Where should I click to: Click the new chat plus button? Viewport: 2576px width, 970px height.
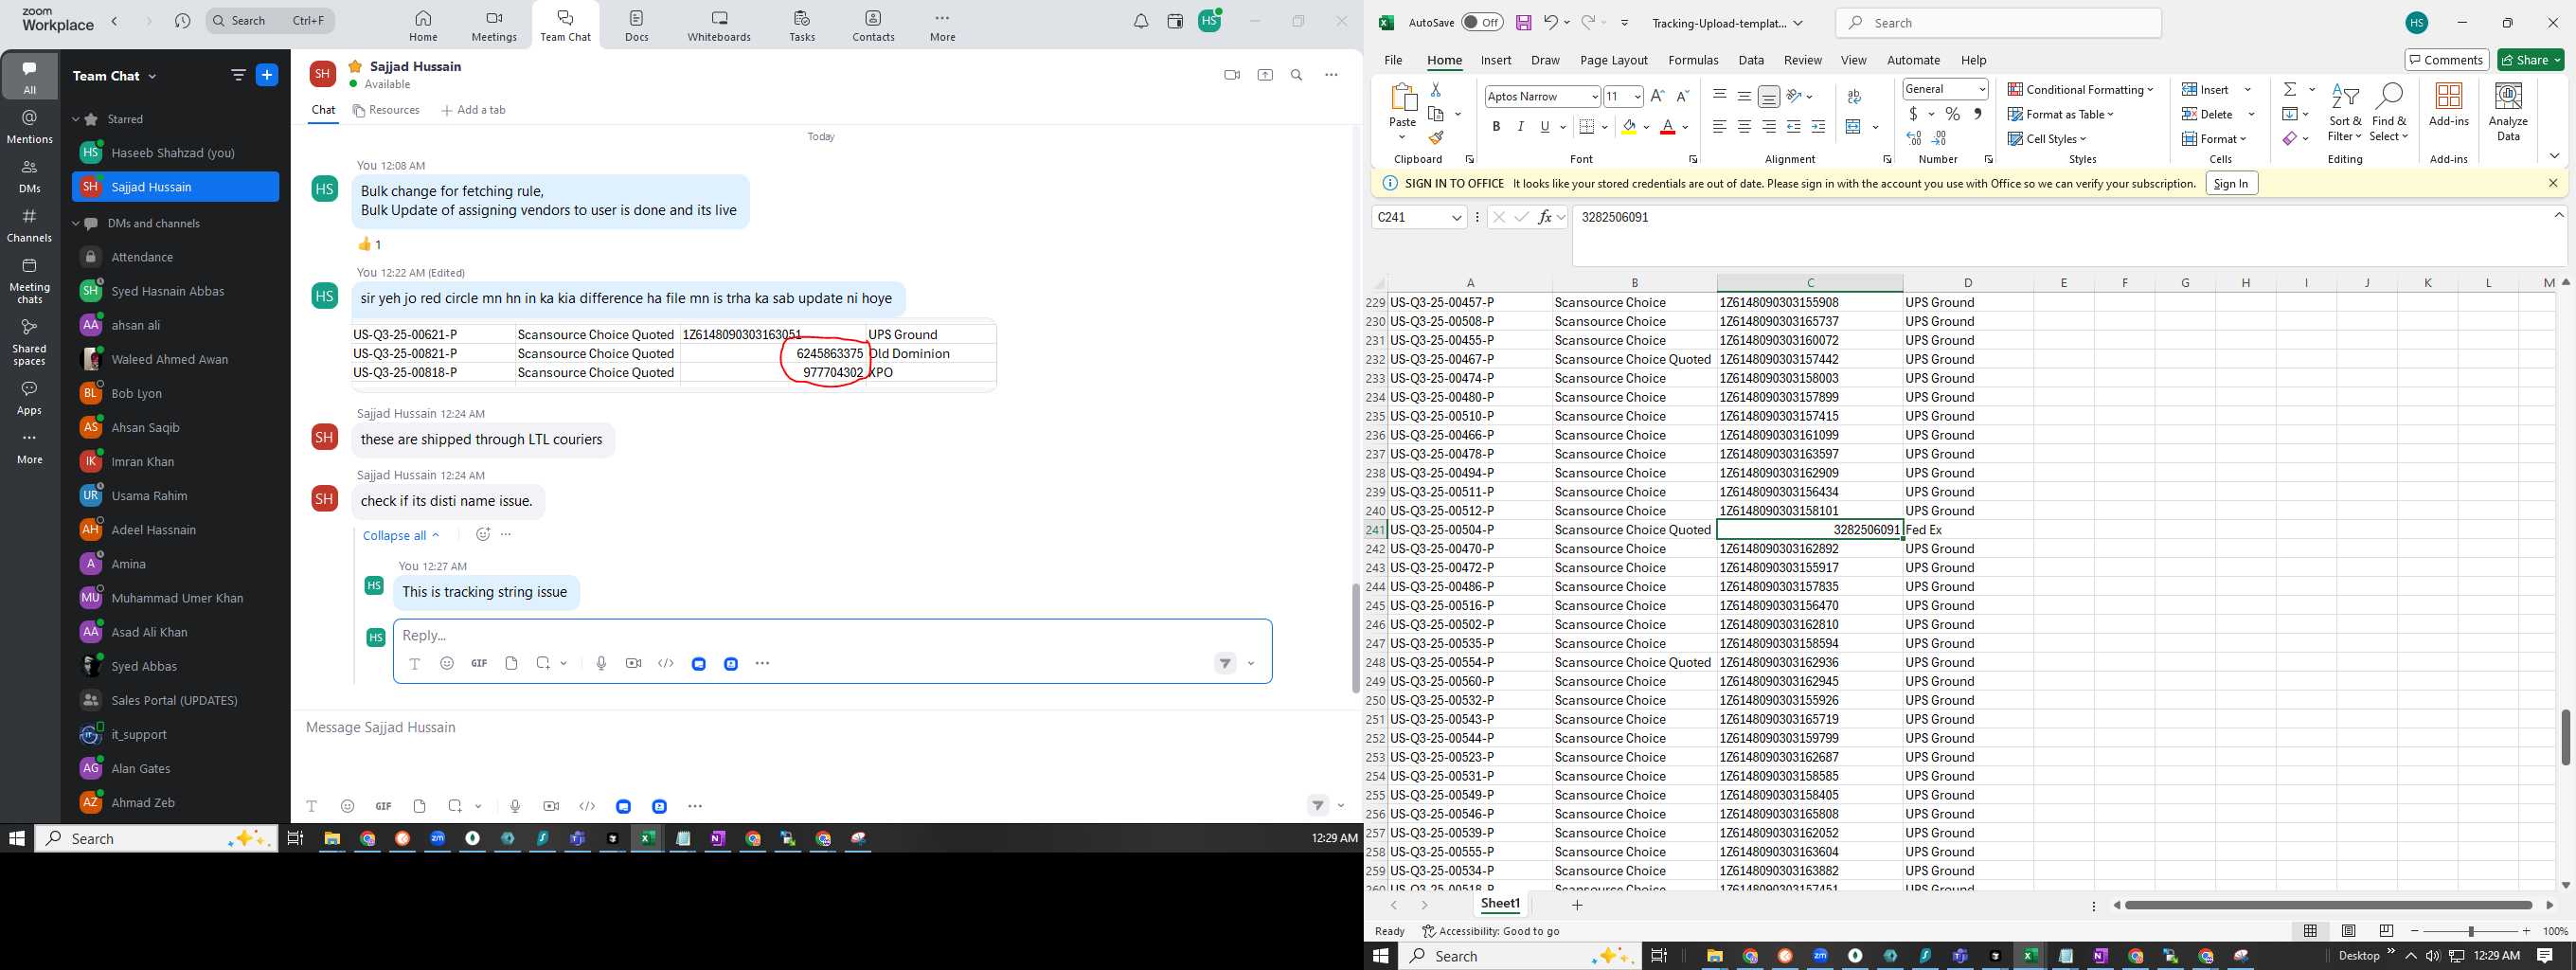[x=267, y=75]
